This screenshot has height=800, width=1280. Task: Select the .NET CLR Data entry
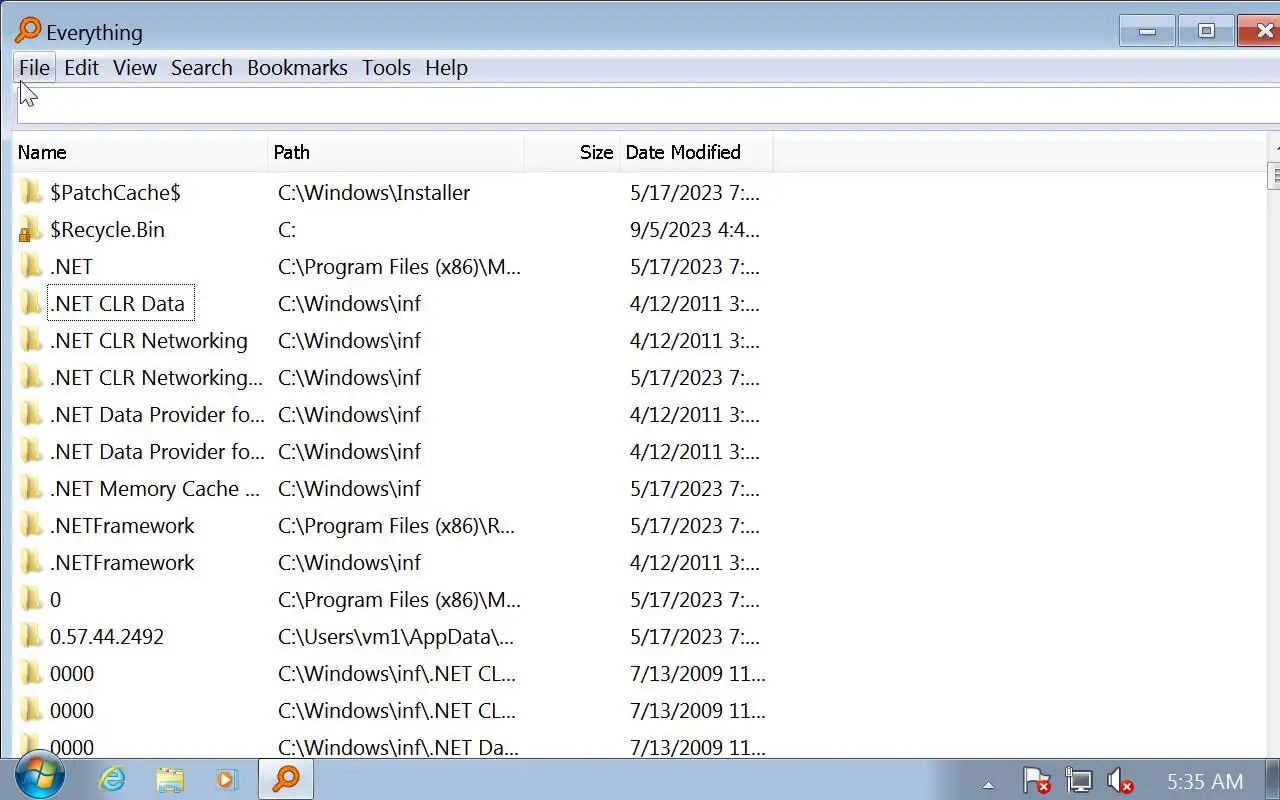point(118,304)
